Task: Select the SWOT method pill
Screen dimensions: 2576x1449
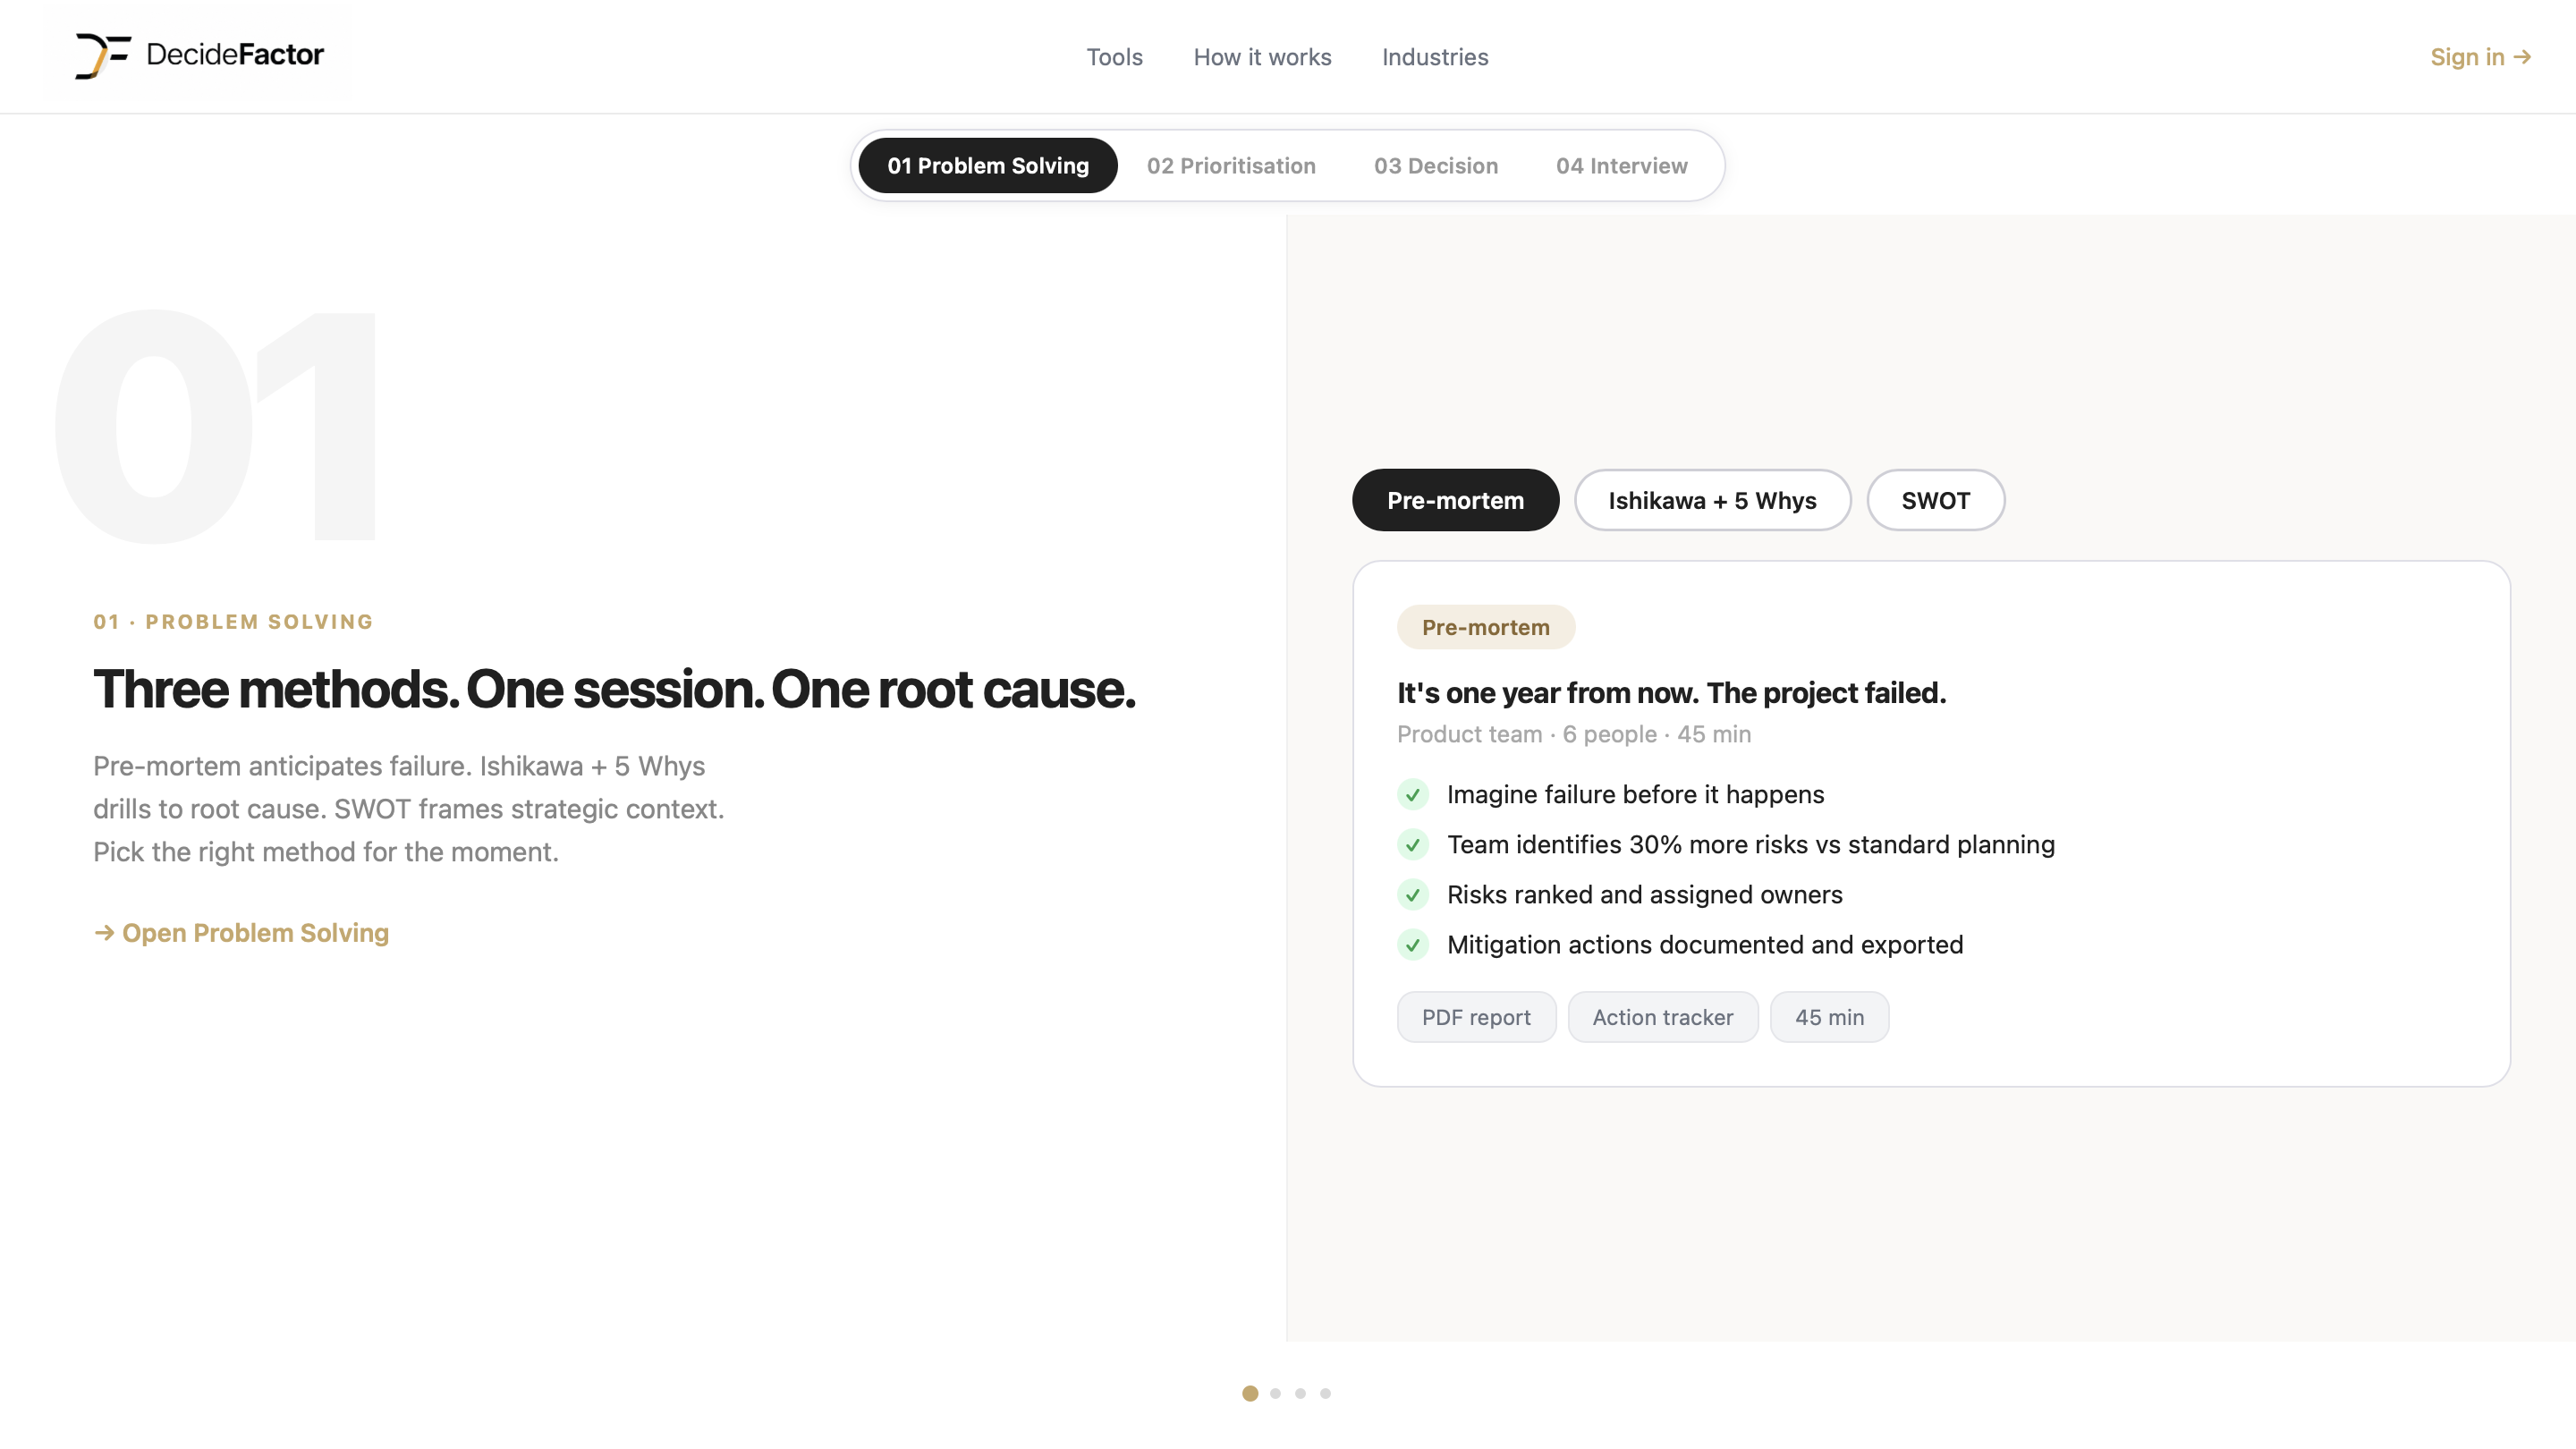Action: point(1935,500)
